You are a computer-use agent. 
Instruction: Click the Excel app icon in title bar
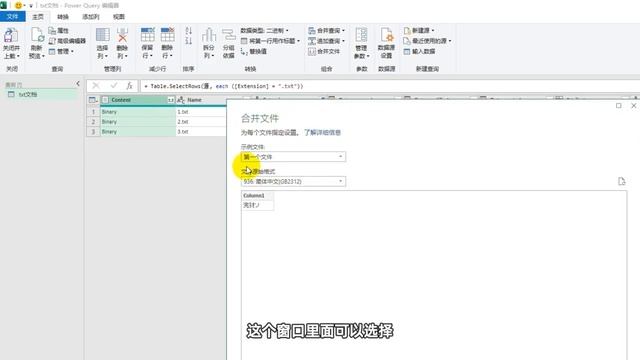[3, 5]
